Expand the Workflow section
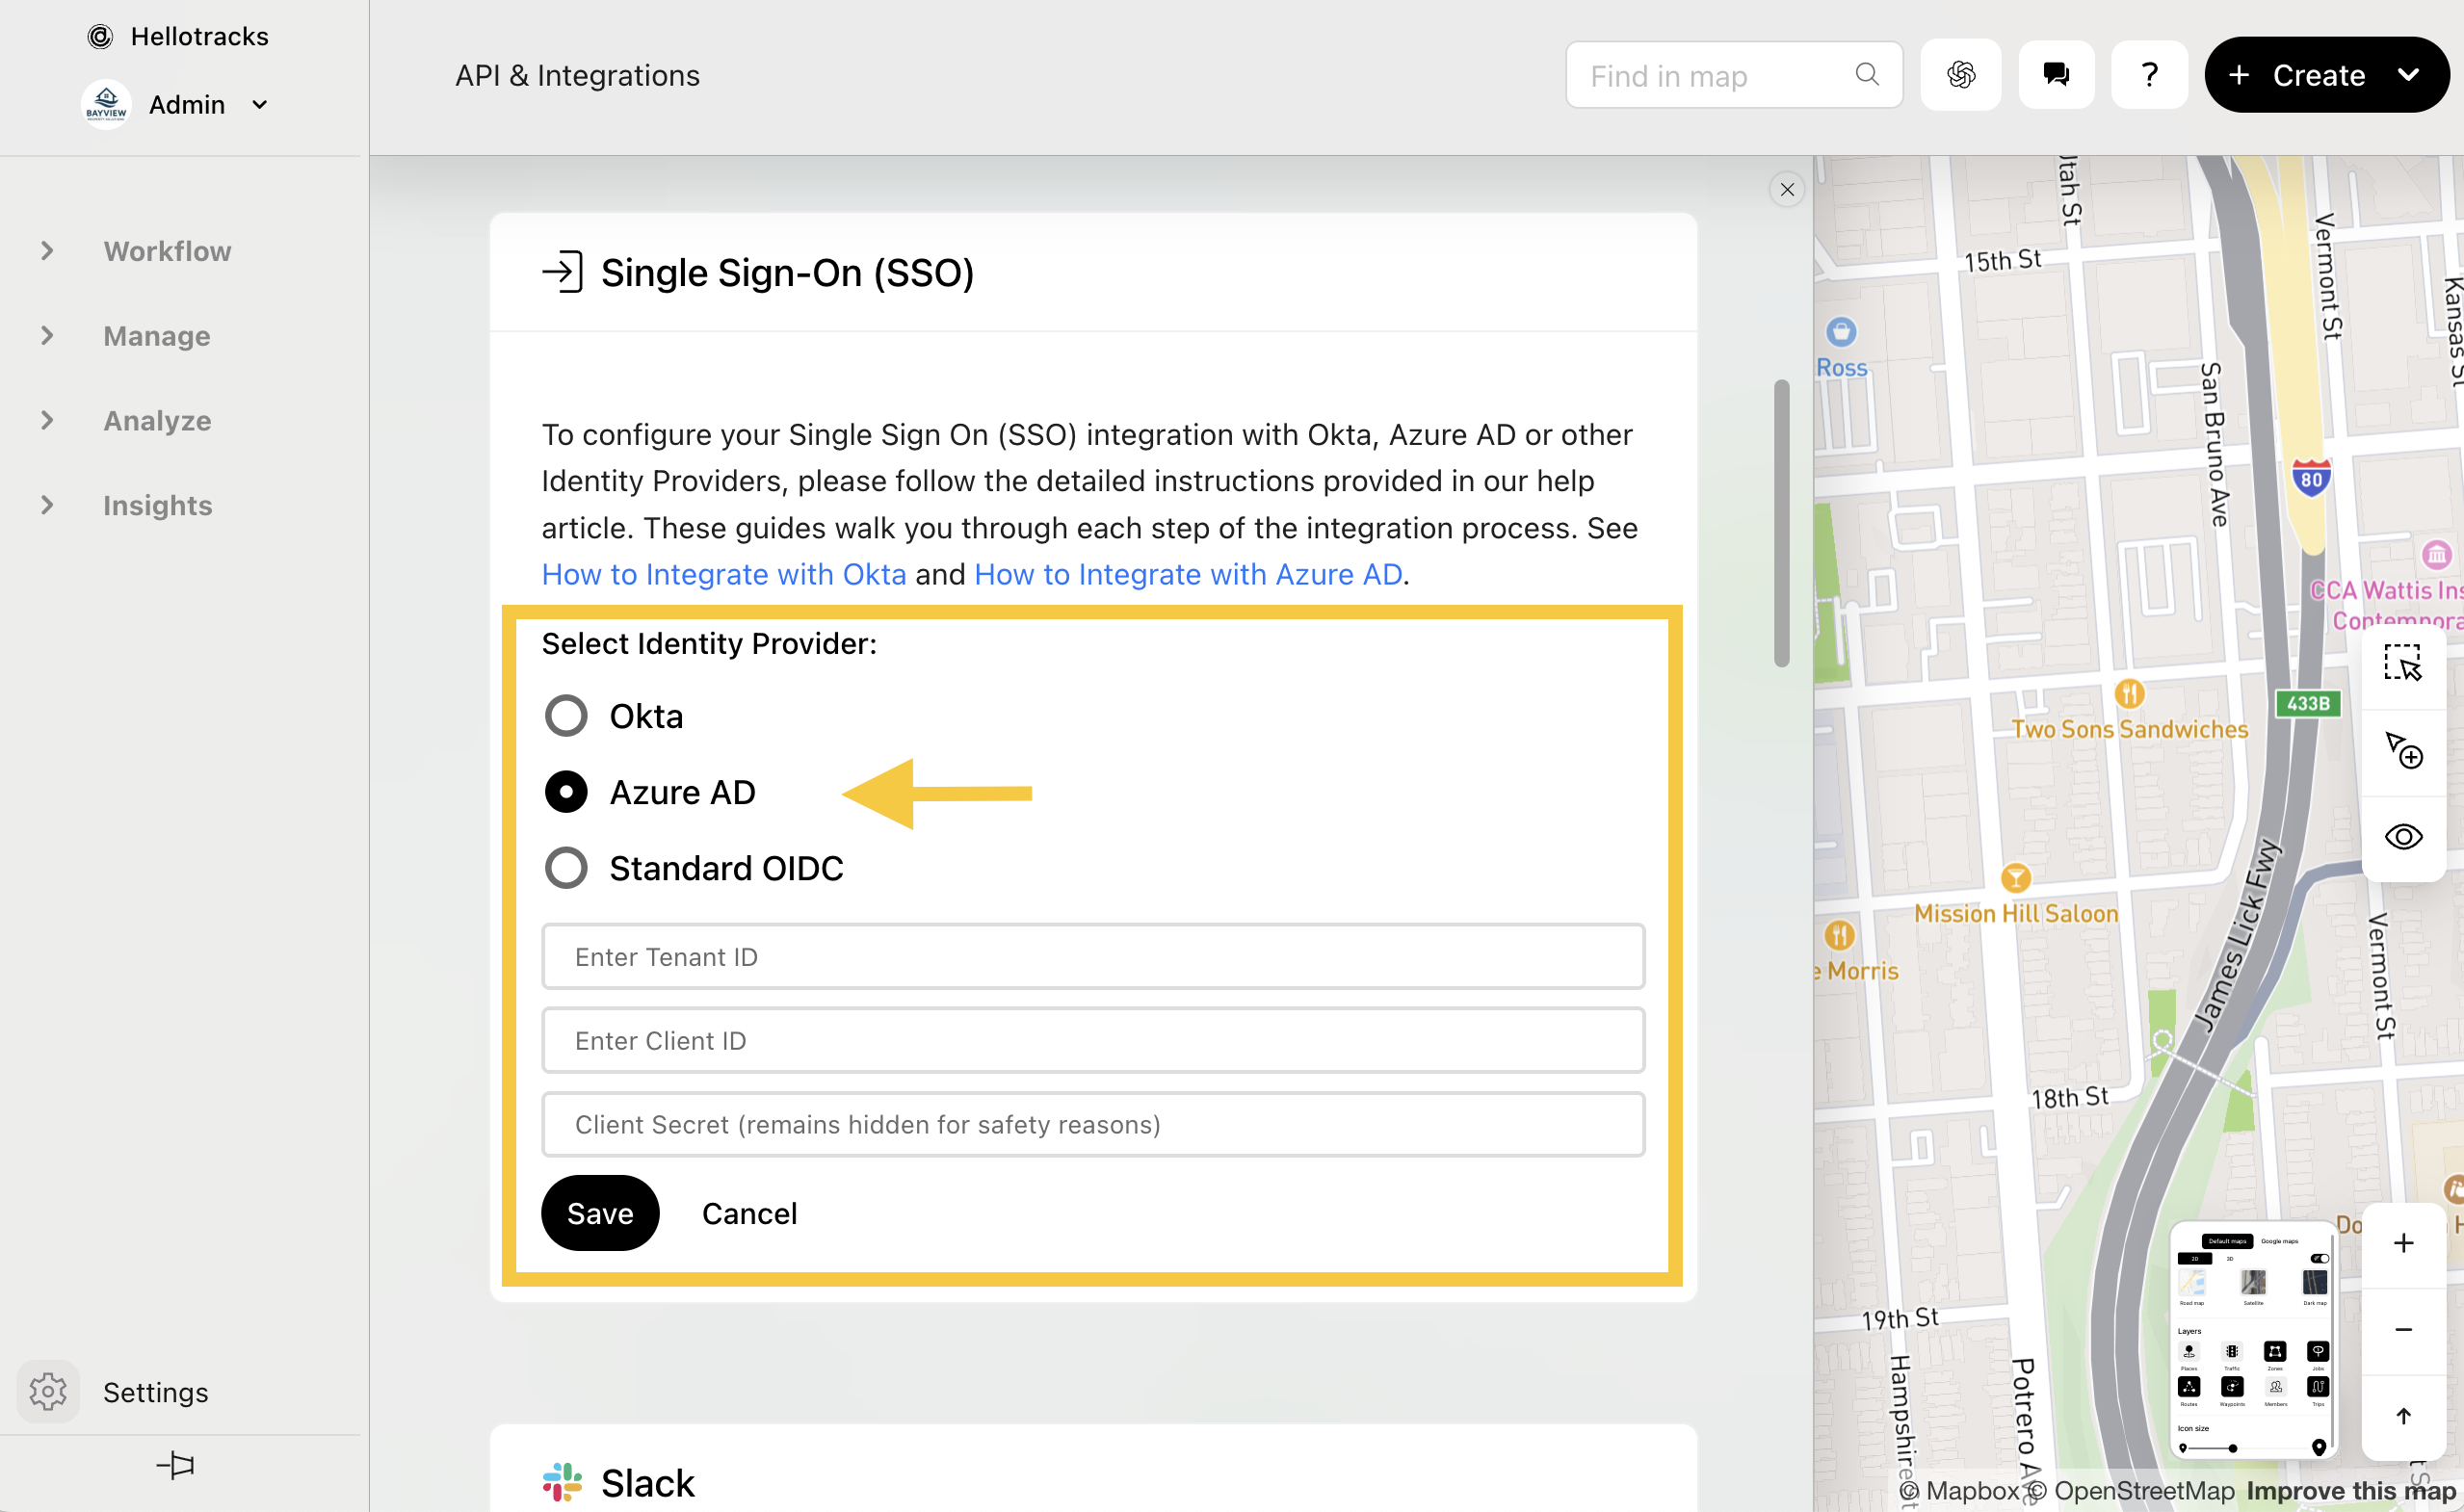This screenshot has height=1512, width=2464. coord(47,251)
